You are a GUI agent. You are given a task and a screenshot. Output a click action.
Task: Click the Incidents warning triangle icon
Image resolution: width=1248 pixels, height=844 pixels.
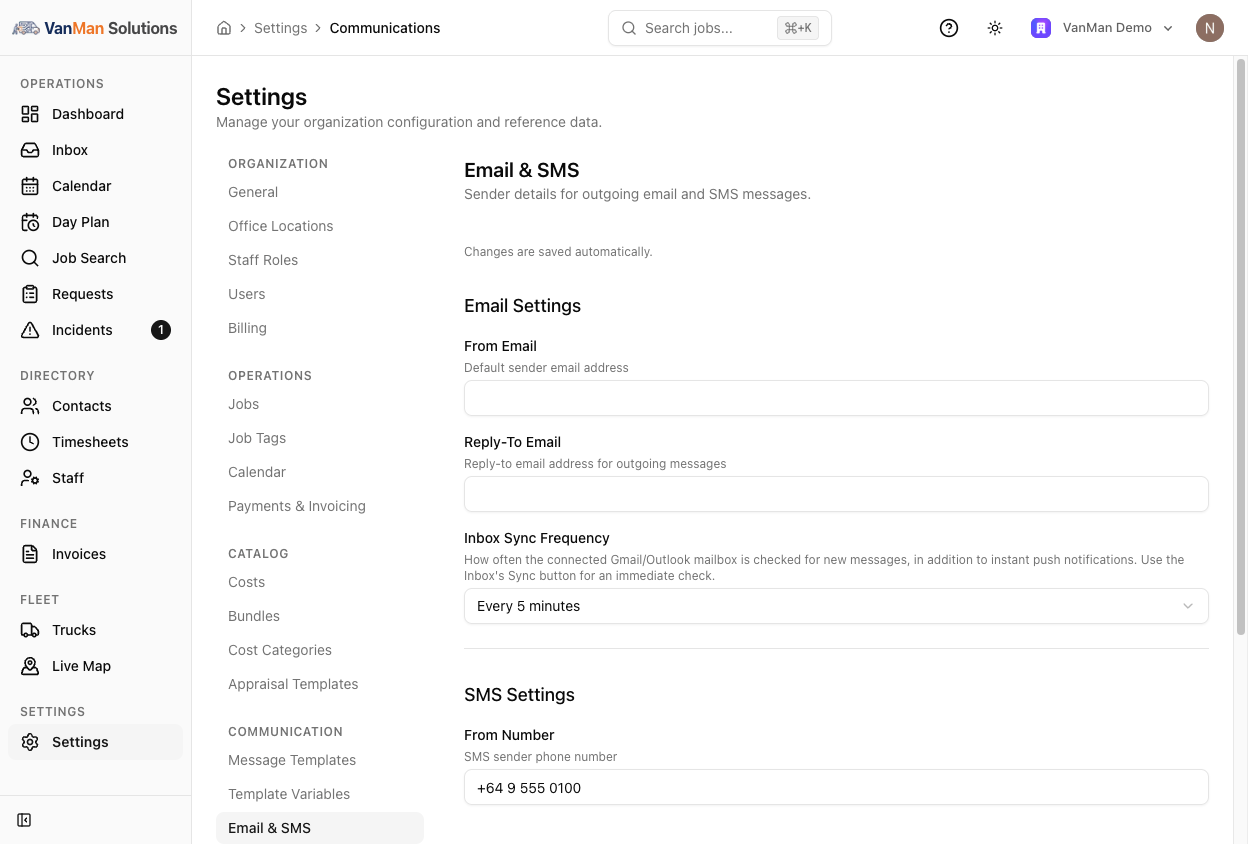[x=30, y=330]
